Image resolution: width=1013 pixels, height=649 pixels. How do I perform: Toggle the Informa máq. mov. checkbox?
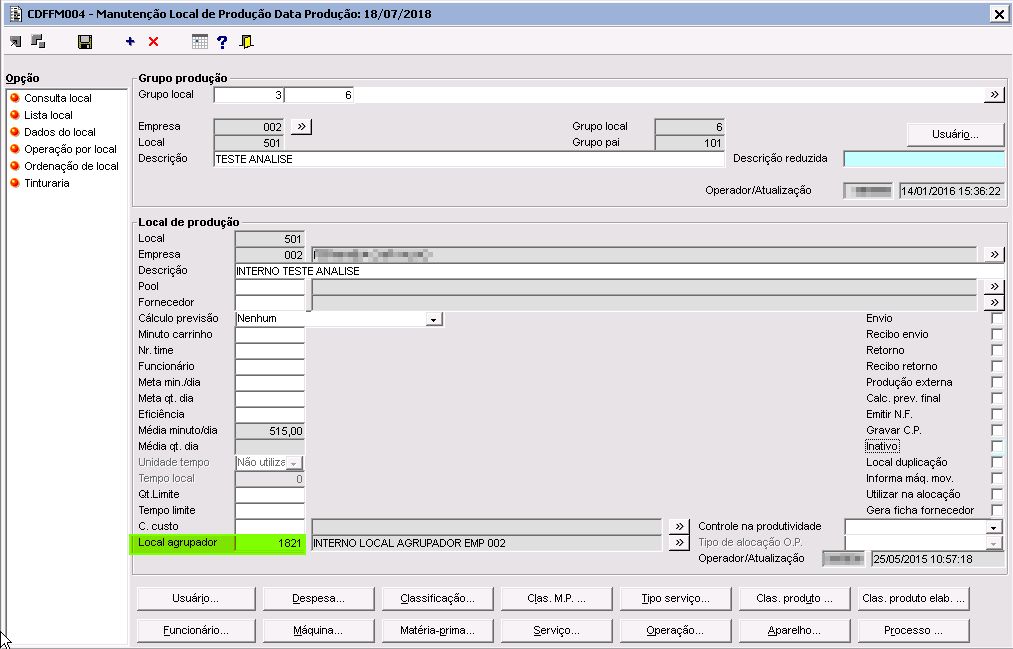tap(997, 479)
